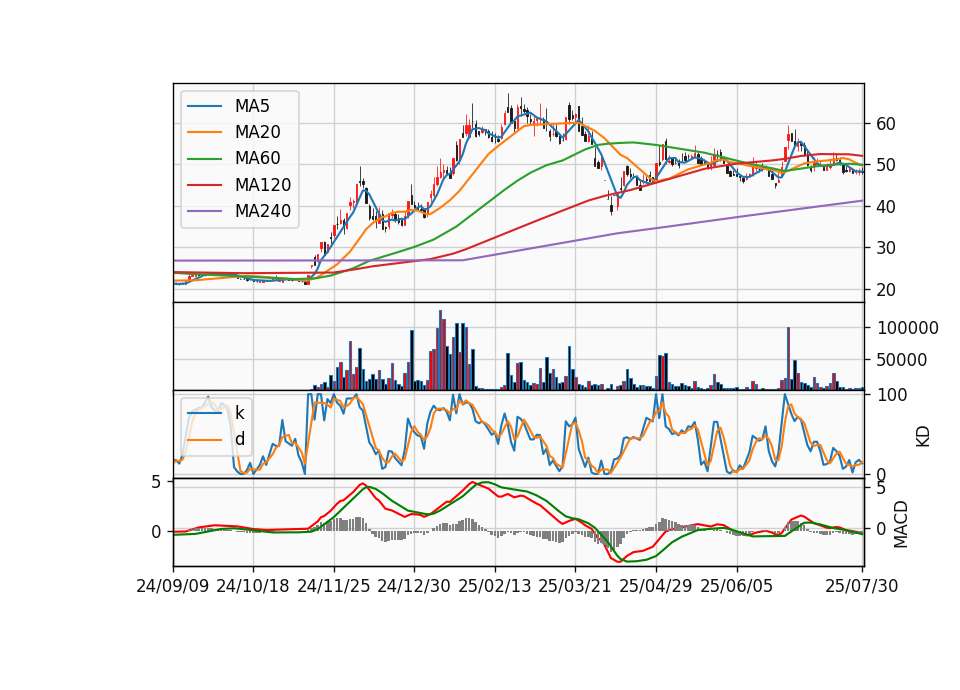Click the price axis value 40

point(885,207)
